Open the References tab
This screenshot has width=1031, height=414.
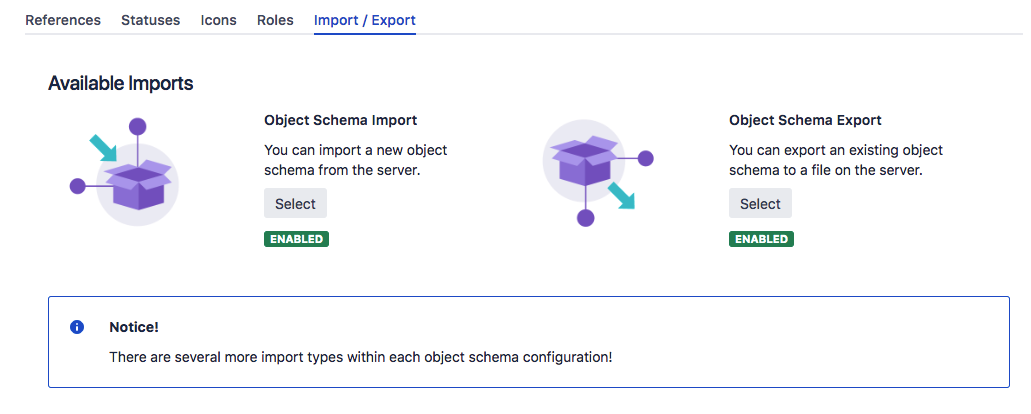coord(63,20)
